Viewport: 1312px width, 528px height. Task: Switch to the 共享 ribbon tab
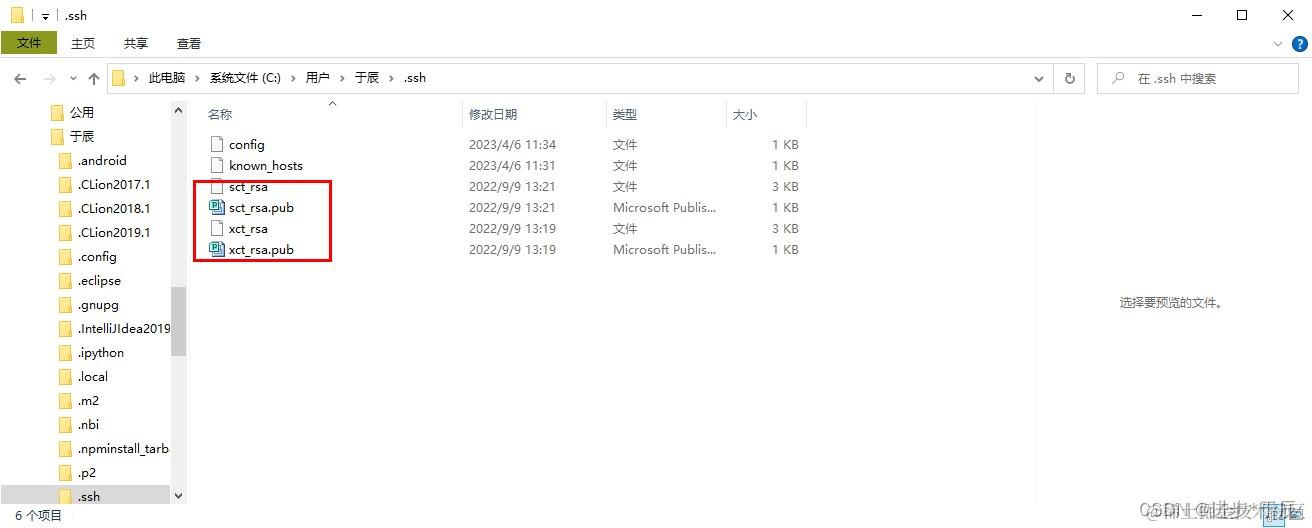136,43
